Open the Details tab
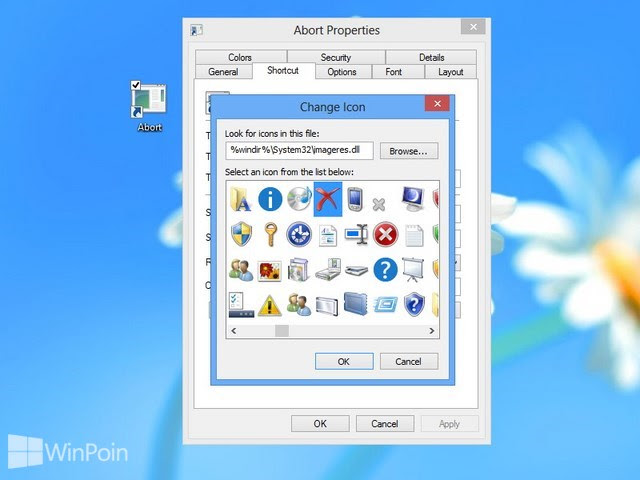Image resolution: width=640 pixels, height=480 pixels. coord(431,57)
